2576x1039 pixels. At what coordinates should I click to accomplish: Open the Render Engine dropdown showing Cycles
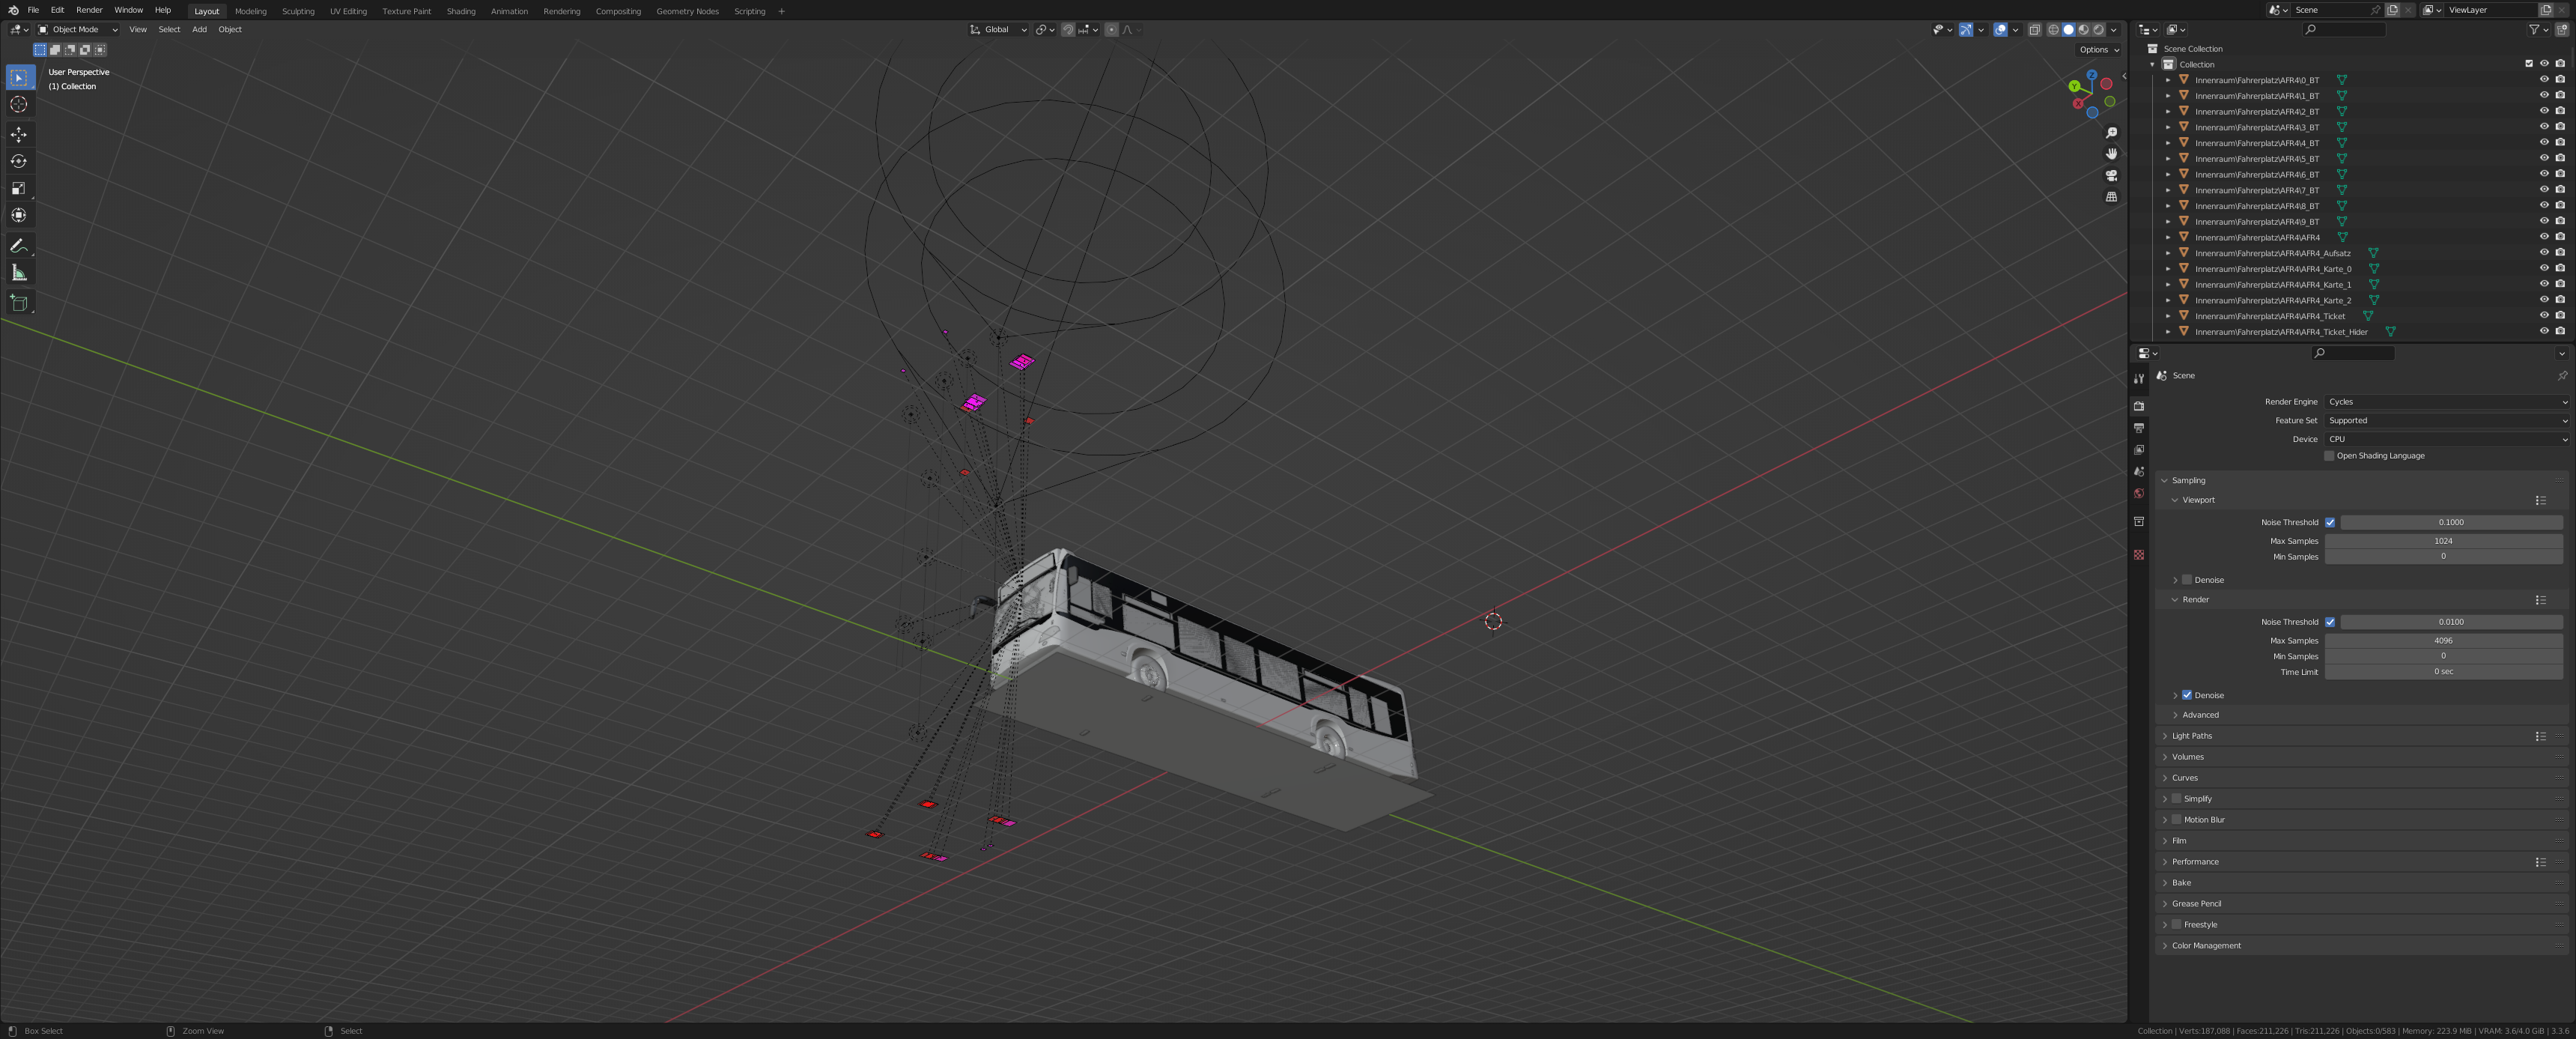pos(2445,401)
